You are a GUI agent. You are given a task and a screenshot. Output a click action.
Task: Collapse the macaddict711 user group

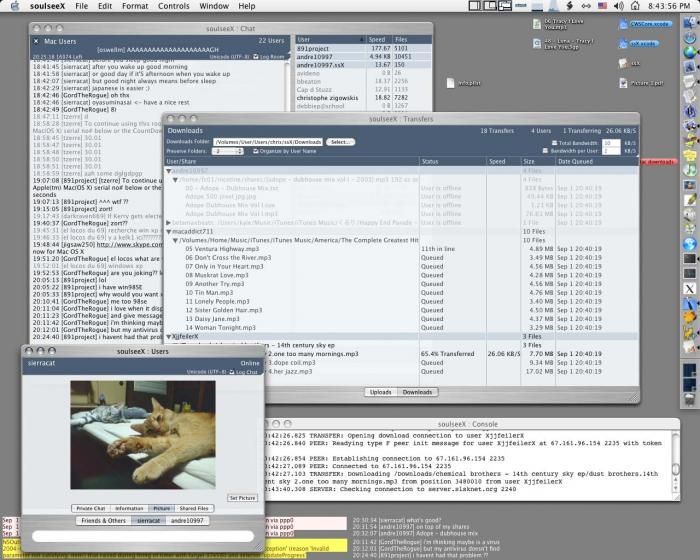click(x=169, y=231)
